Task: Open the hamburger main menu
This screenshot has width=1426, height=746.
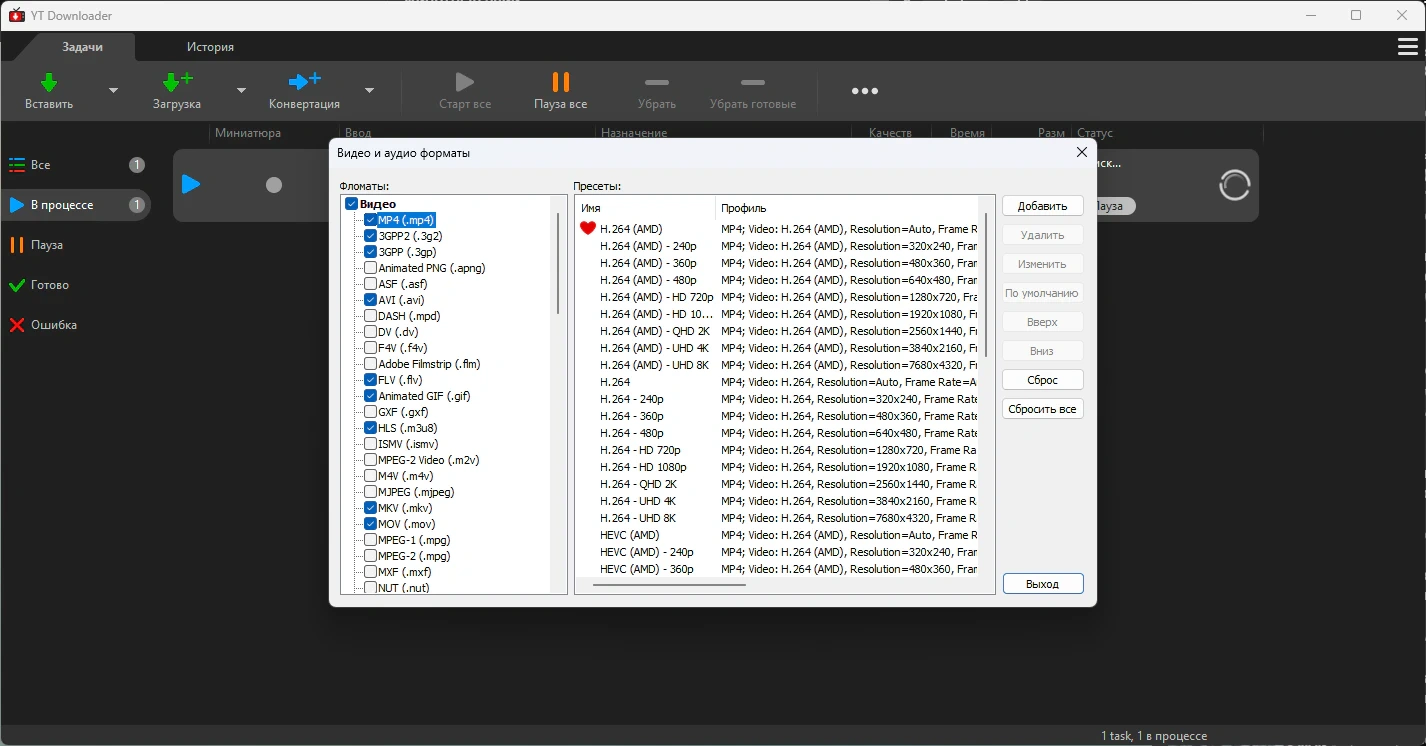Action: click(x=1407, y=47)
